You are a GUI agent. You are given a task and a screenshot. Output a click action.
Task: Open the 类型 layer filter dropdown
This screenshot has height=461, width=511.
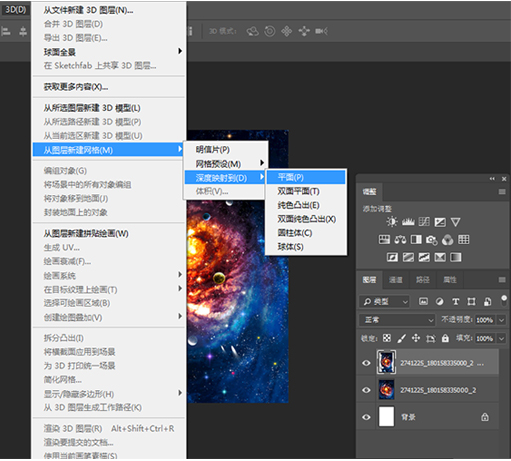384,302
